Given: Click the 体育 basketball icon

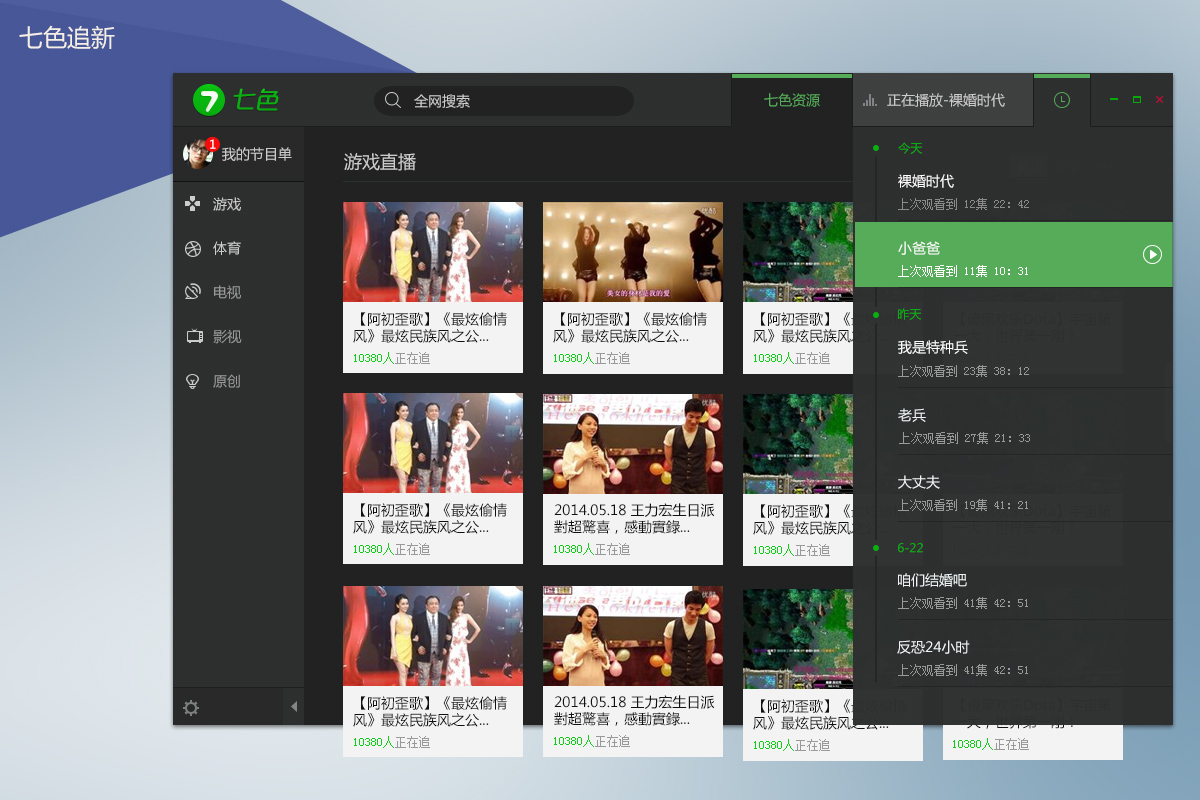Looking at the screenshot, I should (x=193, y=248).
